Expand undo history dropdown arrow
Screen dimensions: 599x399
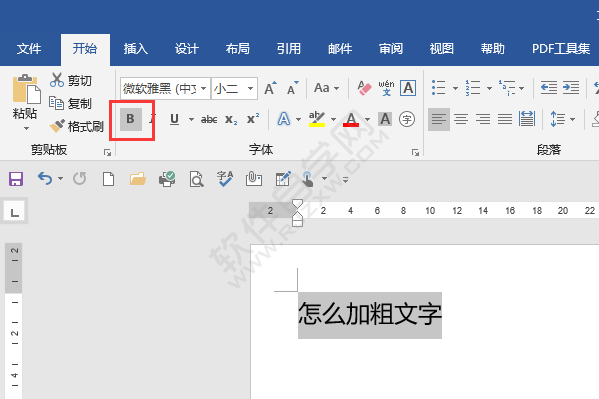60,178
